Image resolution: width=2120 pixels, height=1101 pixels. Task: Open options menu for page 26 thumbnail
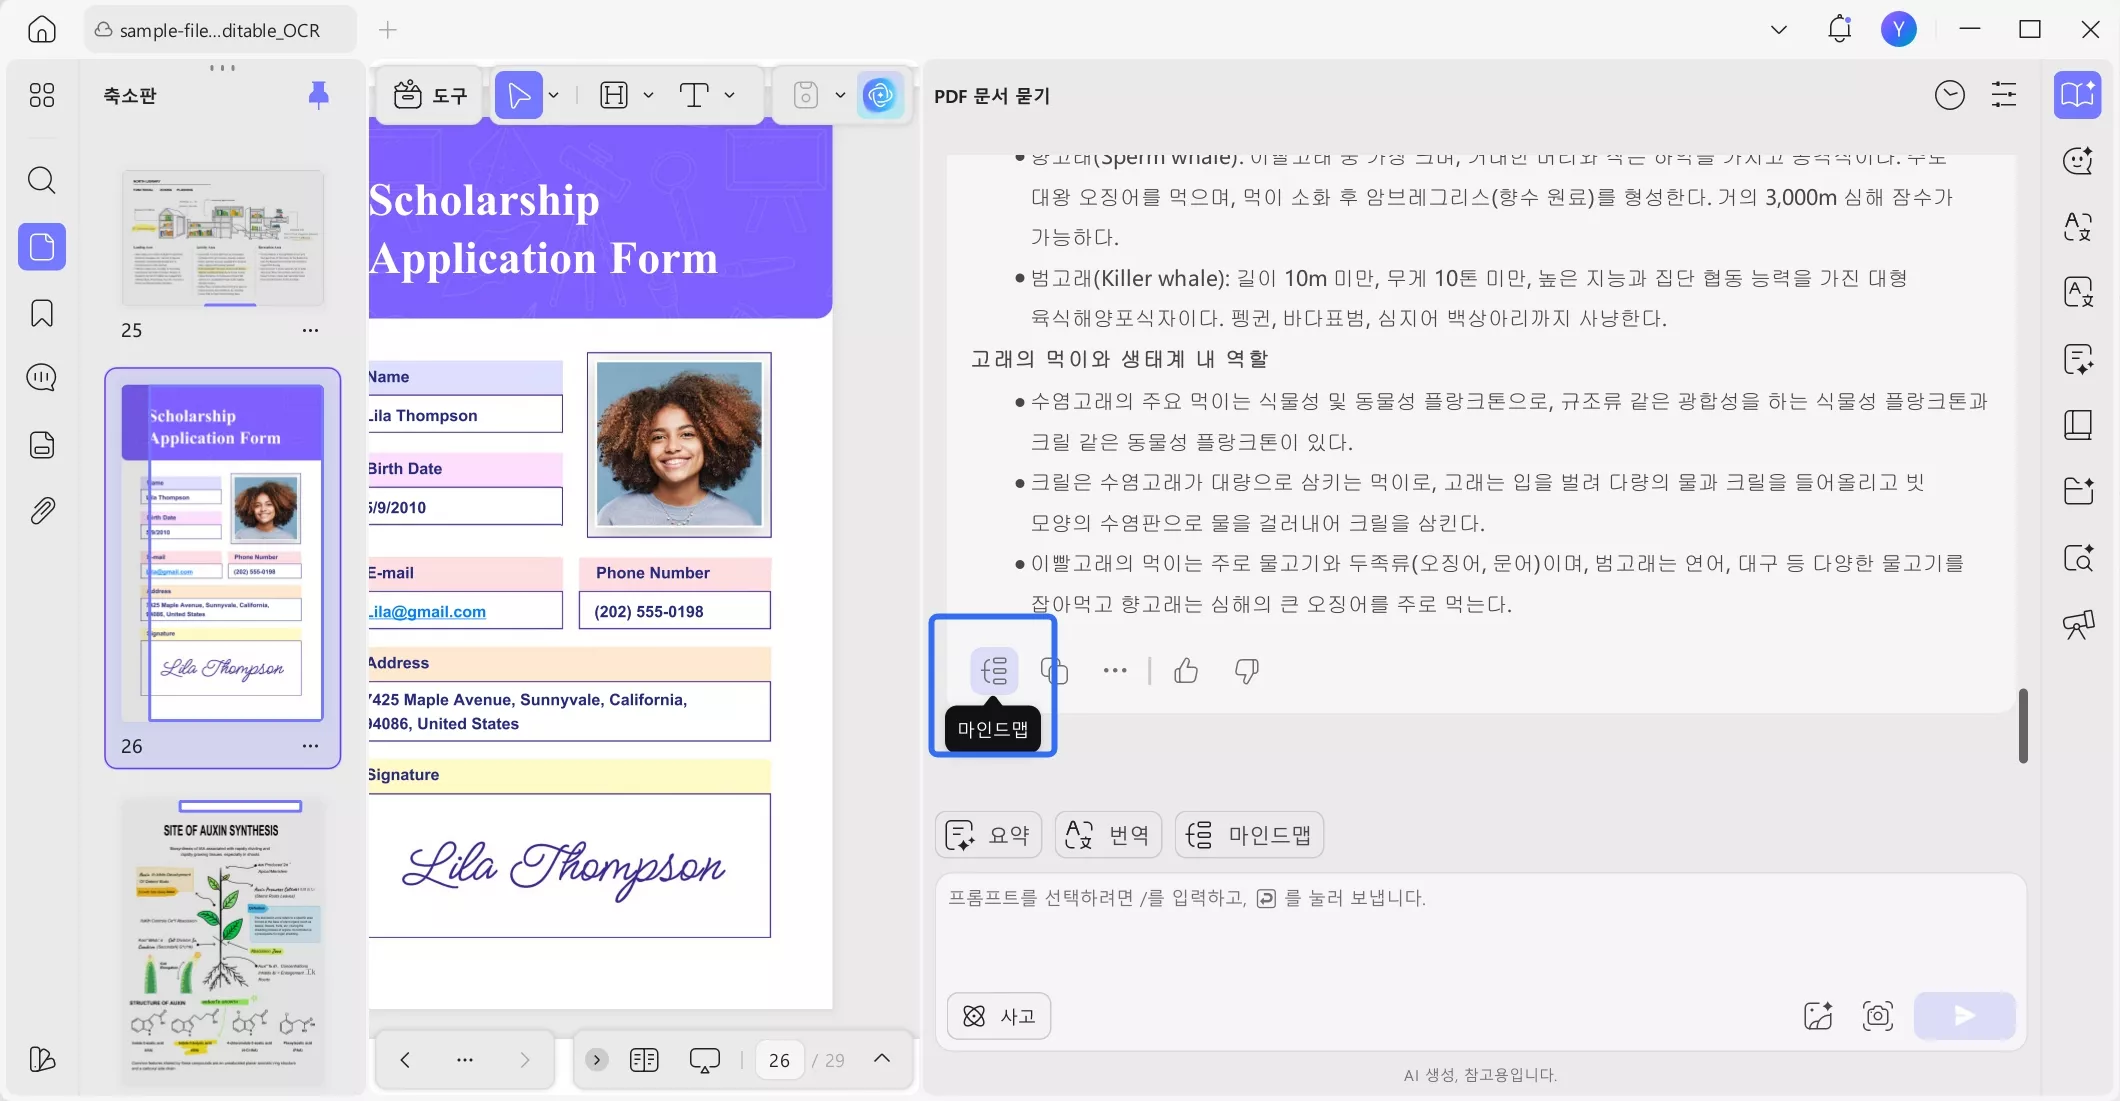[x=310, y=745]
